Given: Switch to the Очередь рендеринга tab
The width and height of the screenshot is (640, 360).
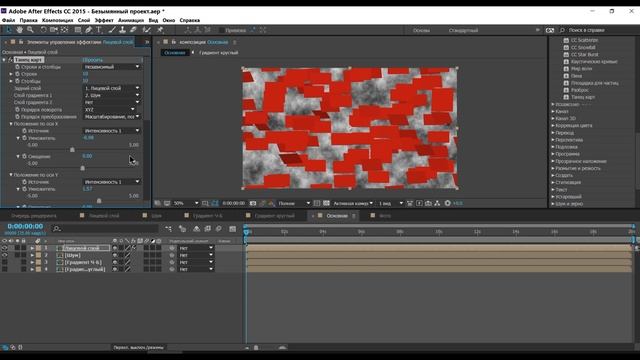Looking at the screenshot, I should point(34,216).
